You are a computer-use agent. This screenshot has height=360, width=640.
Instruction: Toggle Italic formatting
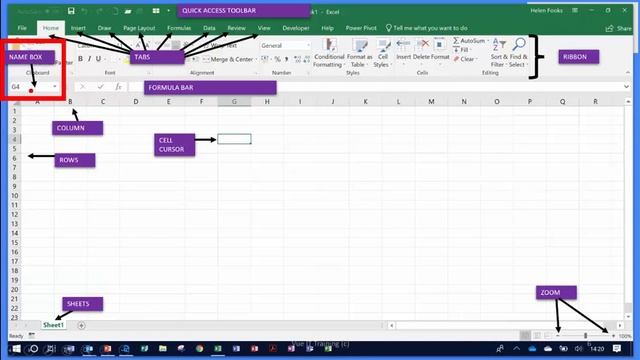[x=89, y=59]
